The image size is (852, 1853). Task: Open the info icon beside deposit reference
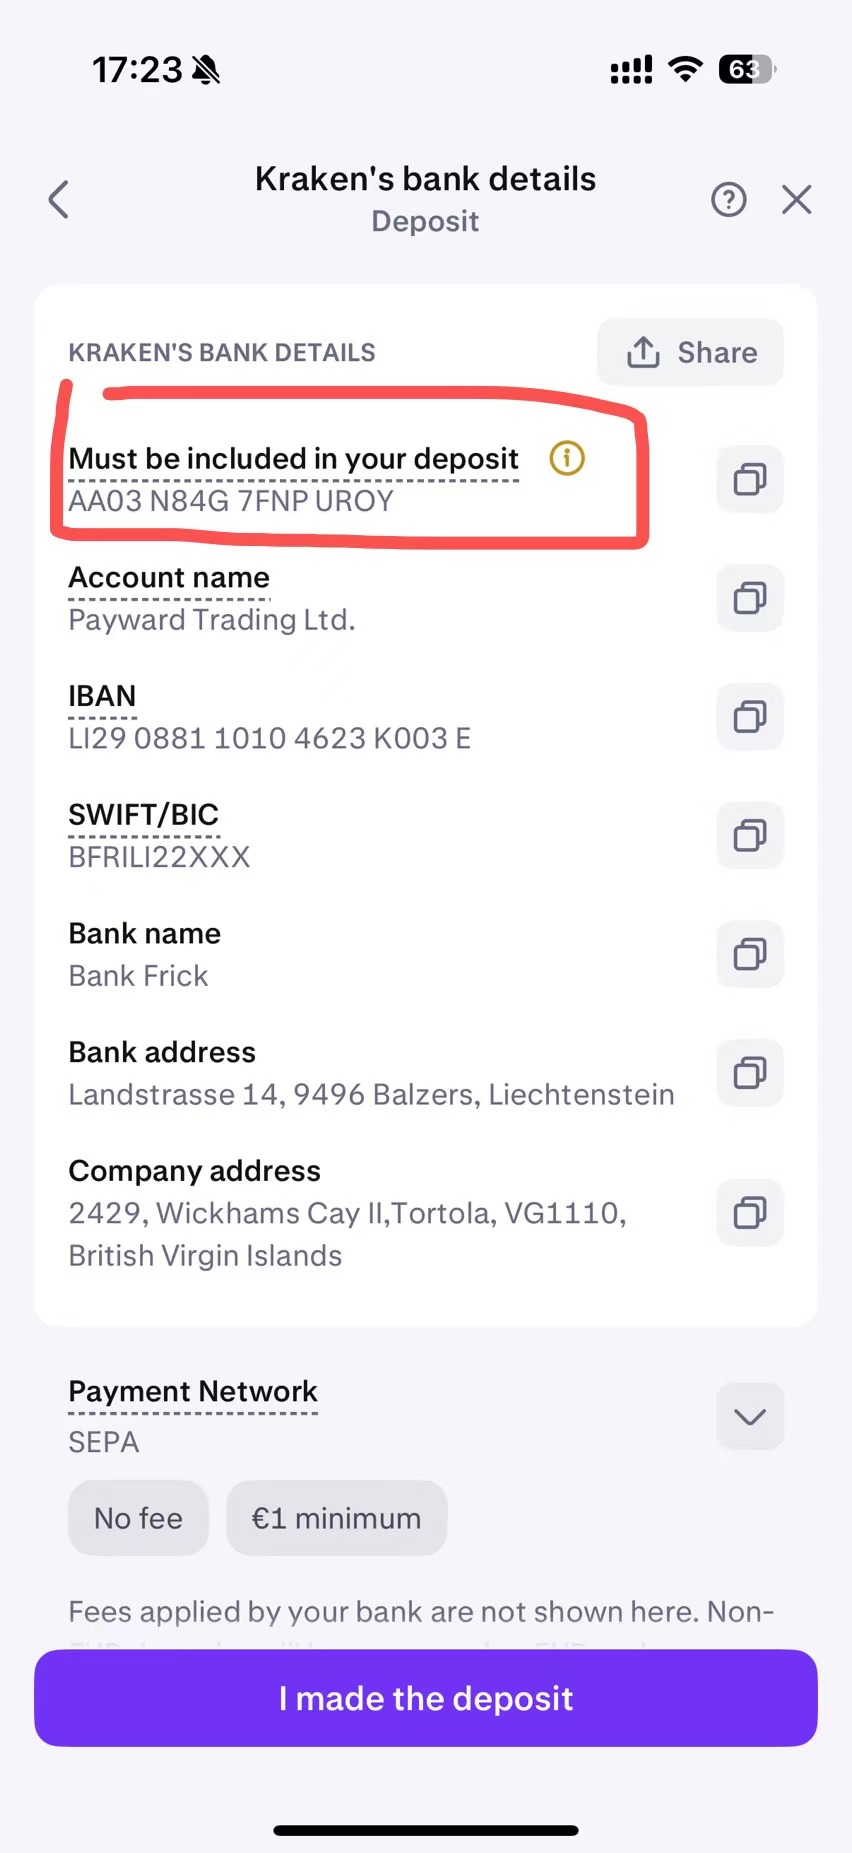[567, 458]
